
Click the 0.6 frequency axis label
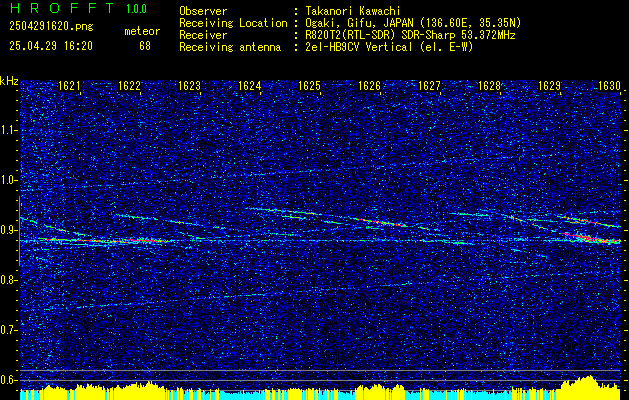pos(9,380)
